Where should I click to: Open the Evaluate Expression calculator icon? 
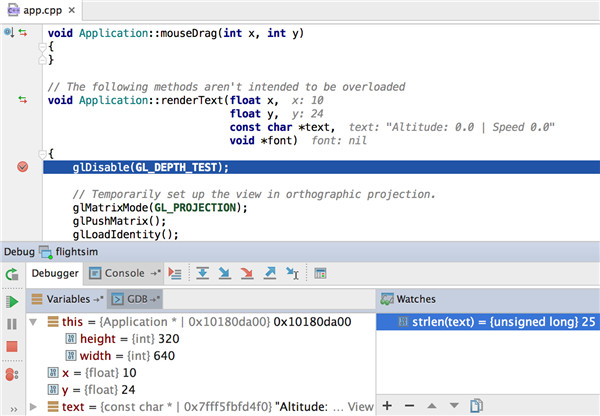tap(321, 273)
